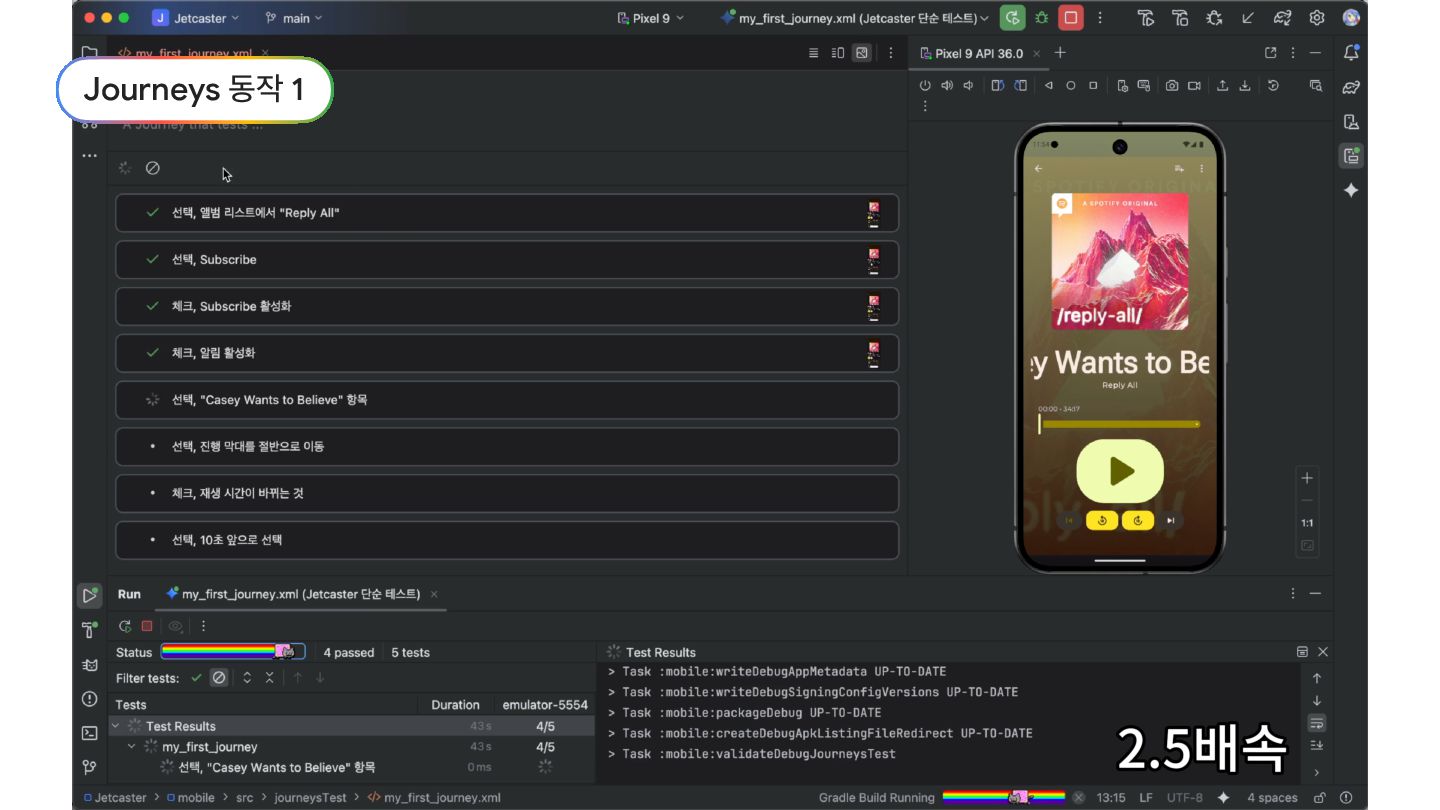1440x810 pixels.
Task: Expand all test tree nodes icon
Action: [x=247, y=678]
